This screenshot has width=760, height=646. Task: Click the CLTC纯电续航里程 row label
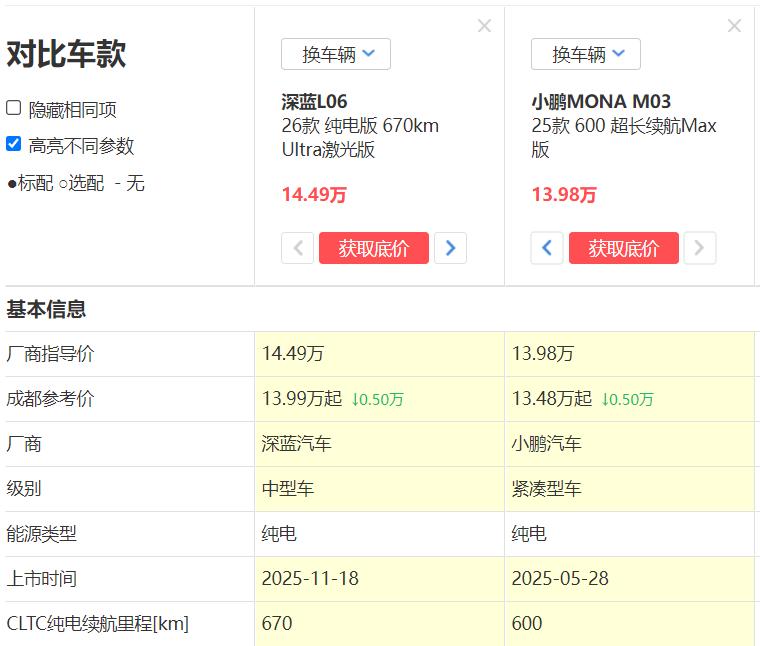coord(98,624)
